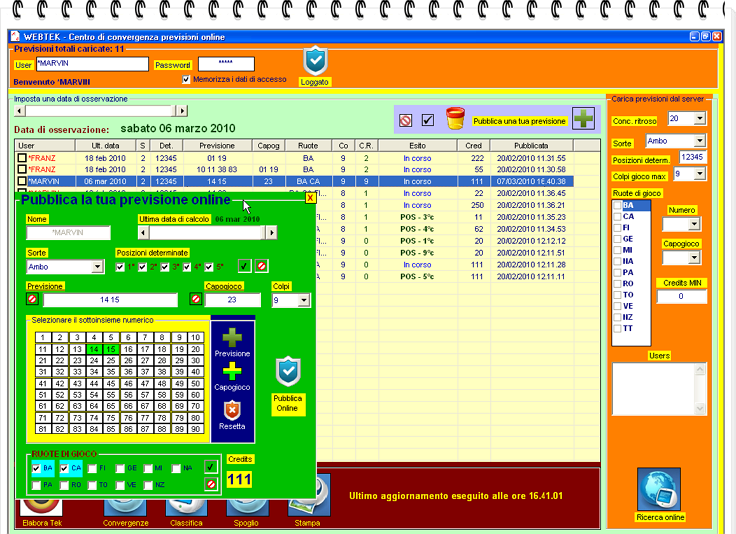Clear Previsione field with red prohibition icon

(x=32, y=299)
